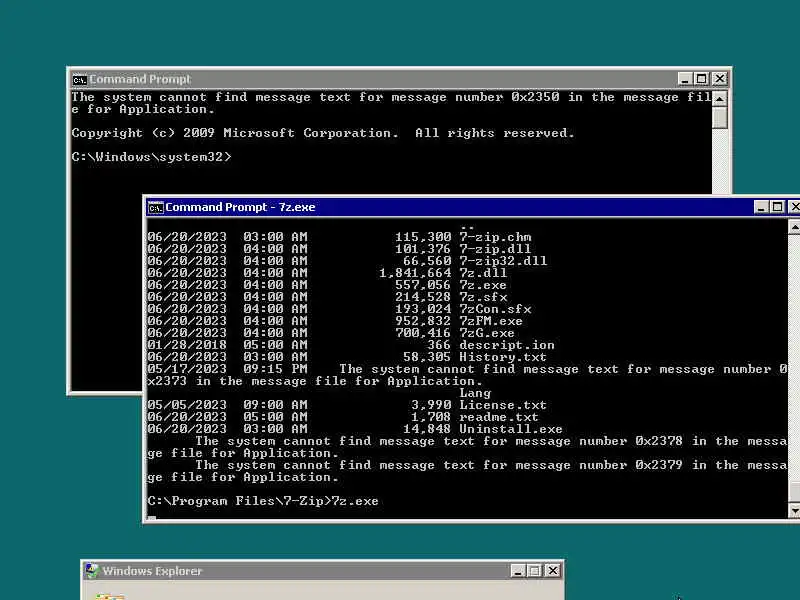Viewport: 800px width, 600px height.
Task: Click scroll up arrow in 7z.exe Command Prompt
Action: [x=794, y=226]
